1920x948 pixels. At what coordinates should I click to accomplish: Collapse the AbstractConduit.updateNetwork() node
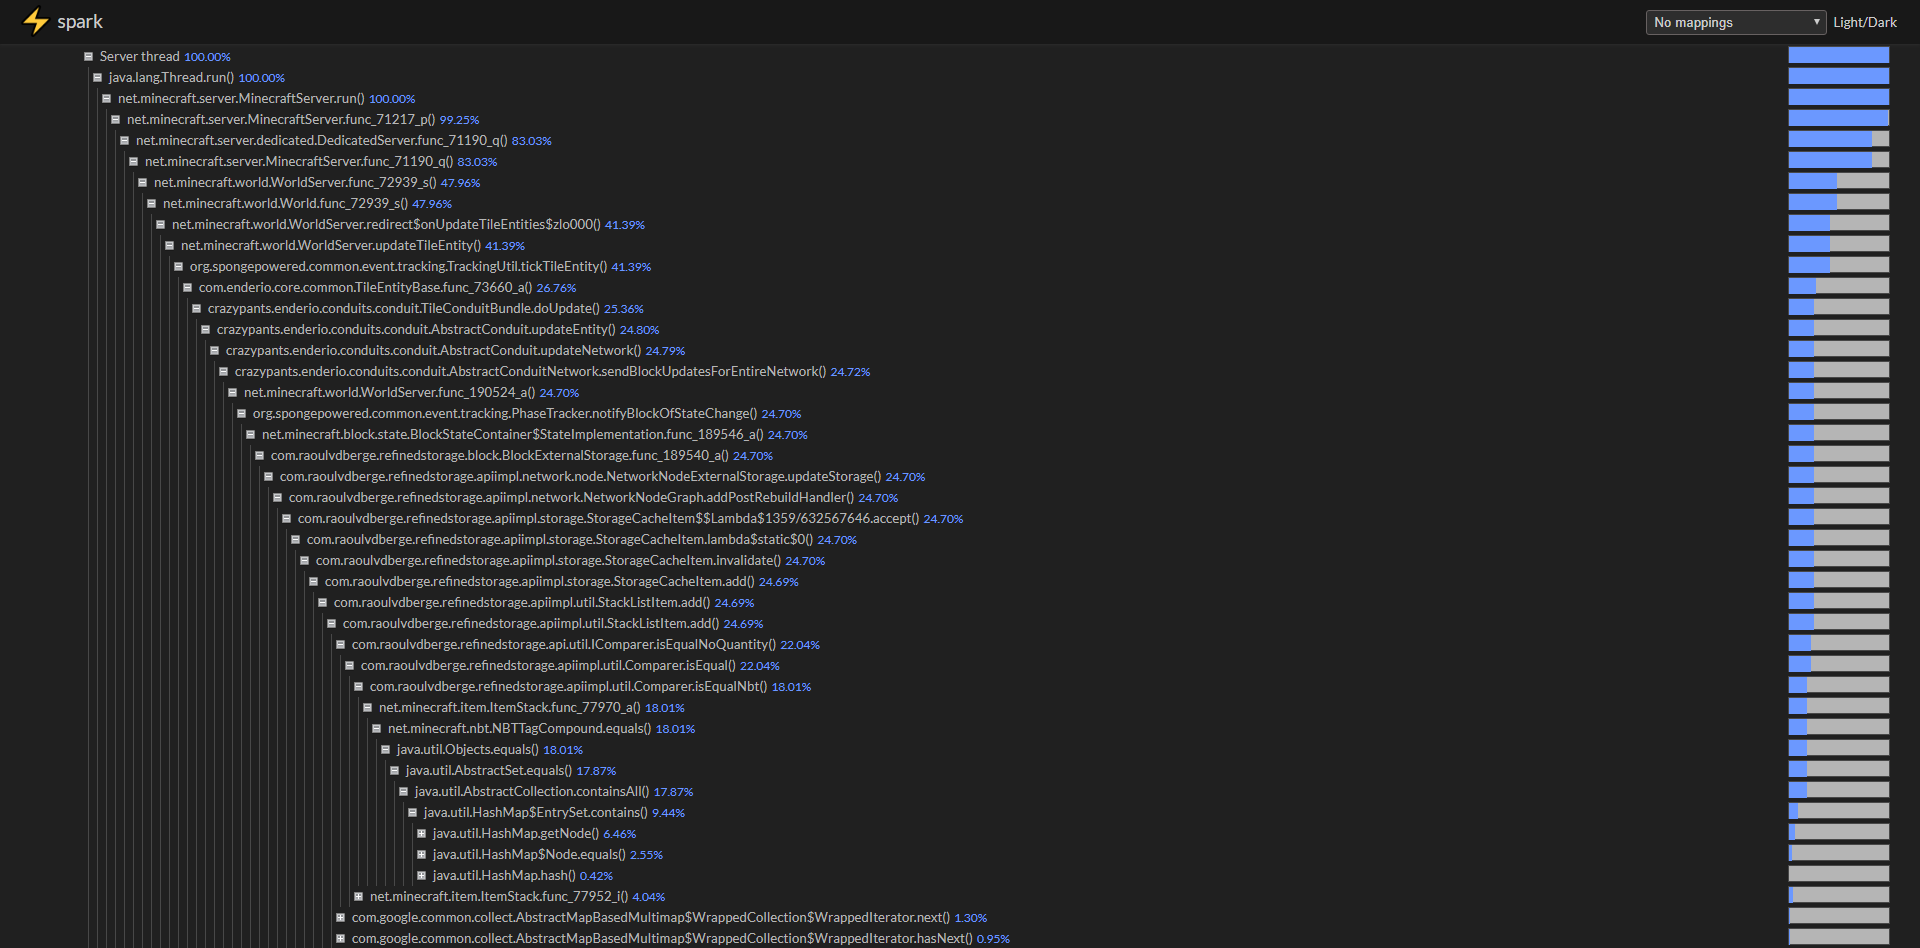point(214,350)
